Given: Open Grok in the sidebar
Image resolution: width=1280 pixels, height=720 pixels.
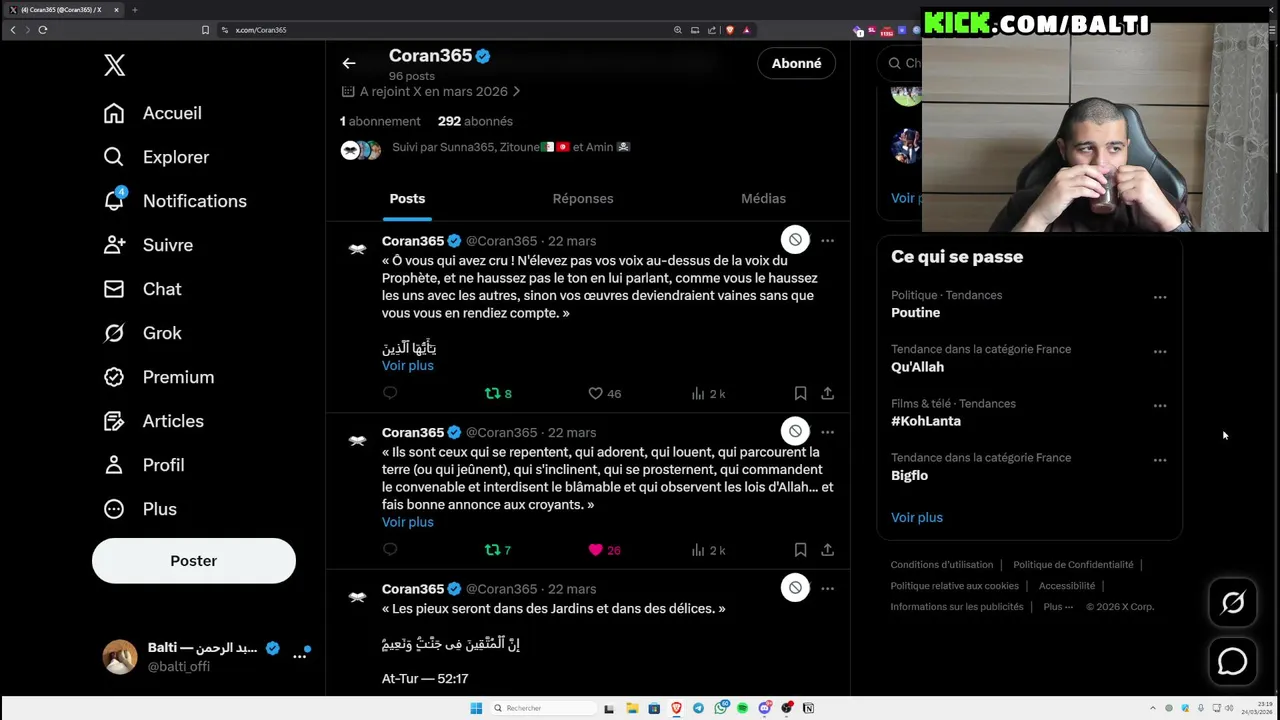Looking at the screenshot, I should tap(143, 333).
